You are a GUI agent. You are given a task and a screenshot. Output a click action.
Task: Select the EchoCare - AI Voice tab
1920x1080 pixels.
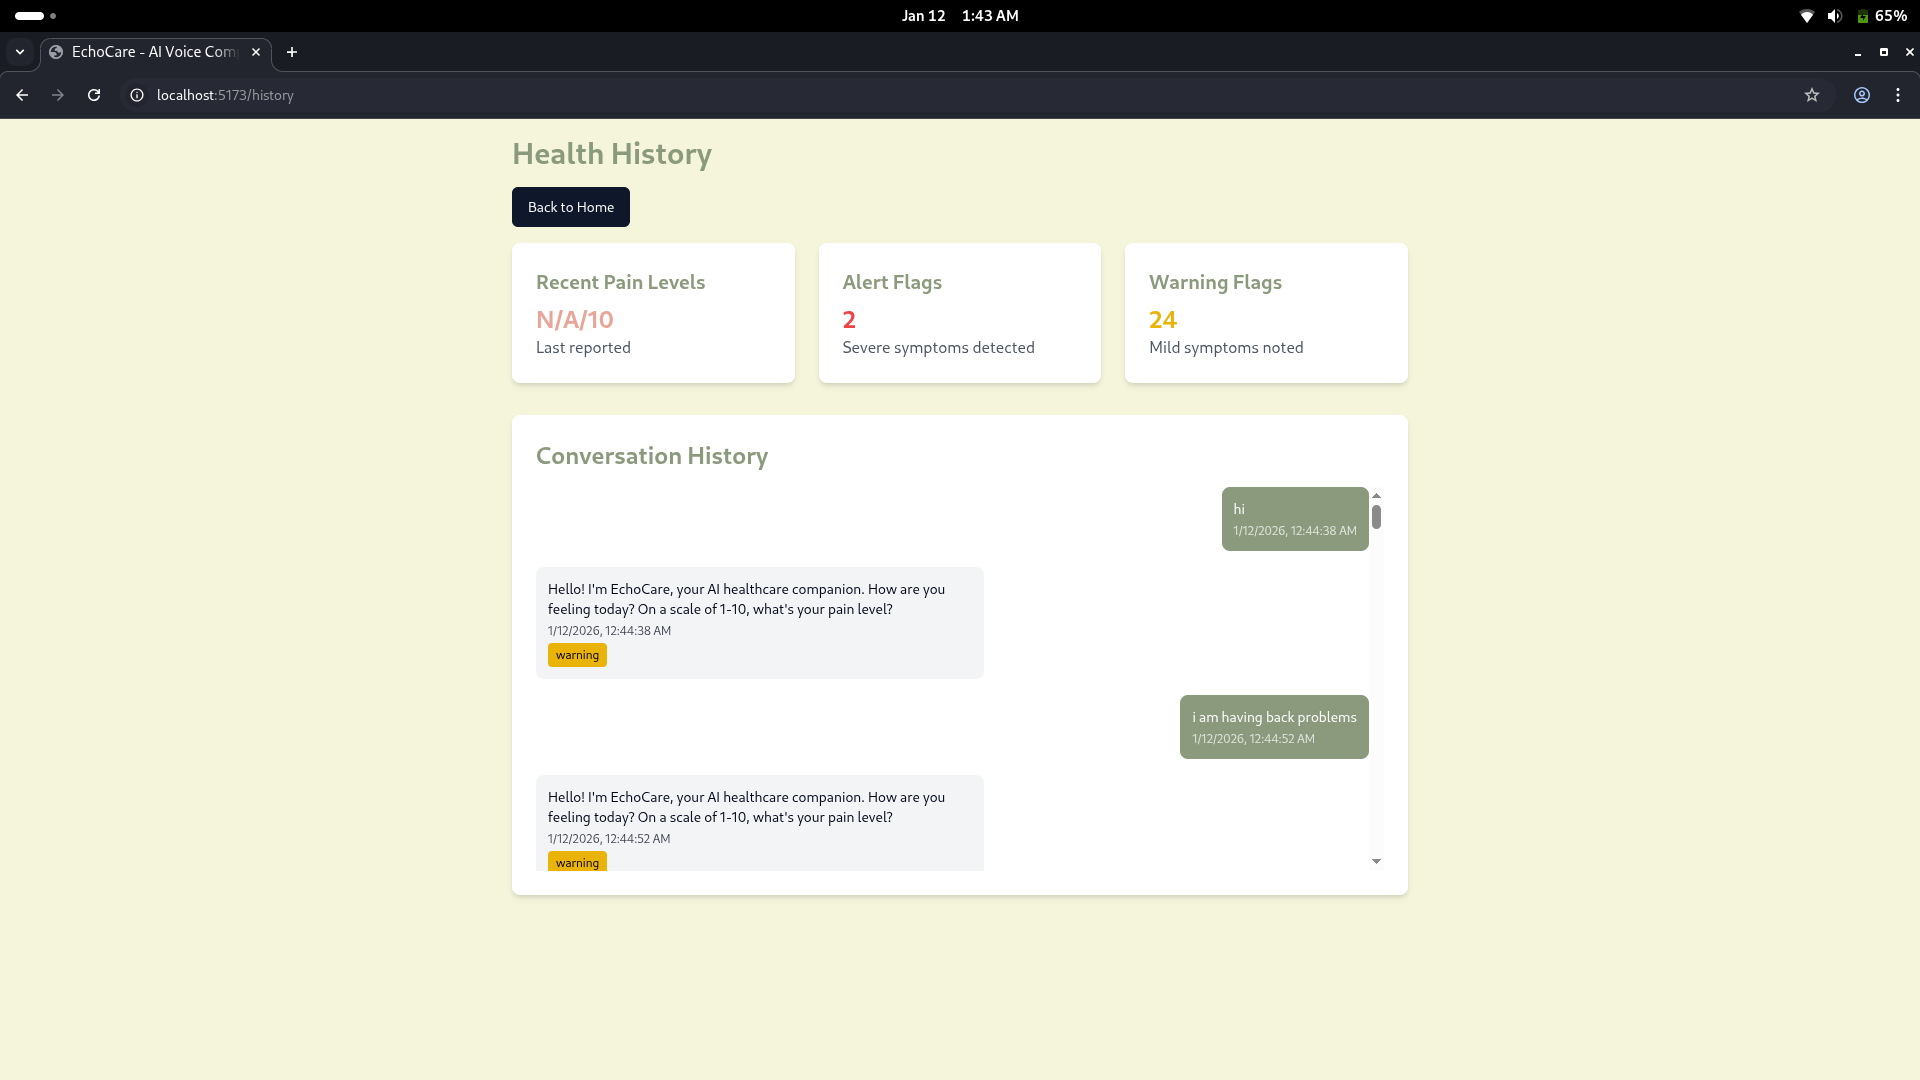pyautogui.click(x=150, y=52)
